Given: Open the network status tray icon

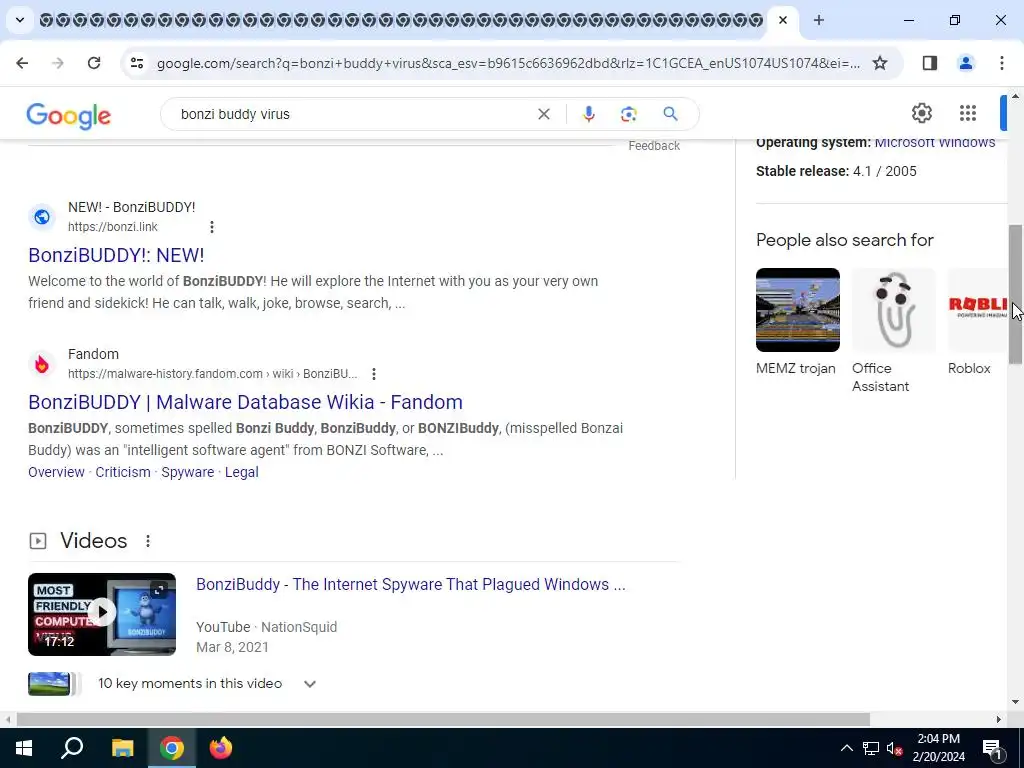Looking at the screenshot, I should tap(871, 748).
